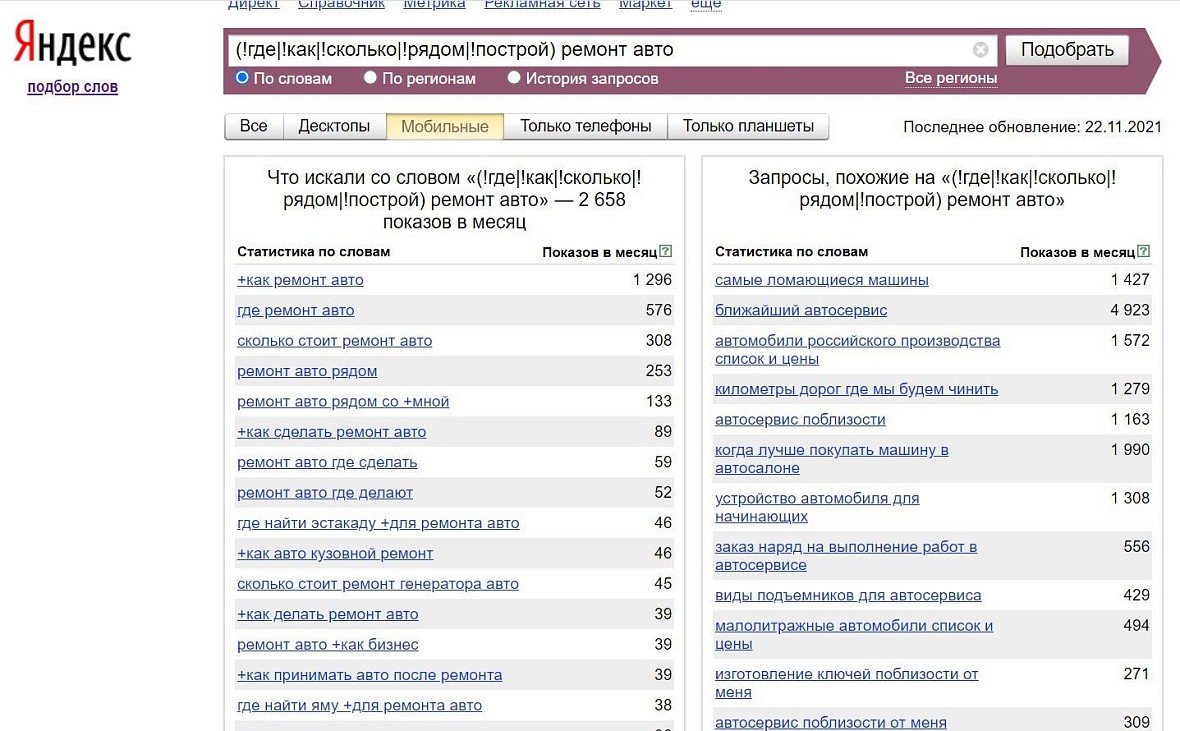Viewport: 1180px width, 731px height.
Task: Open the '+как ремонт авто' query link
Action: pos(300,280)
